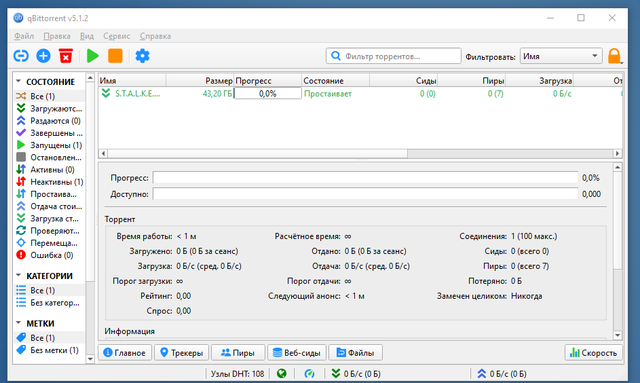Select the Остановлены filter
The height and width of the screenshot is (383, 640).
[49, 157]
